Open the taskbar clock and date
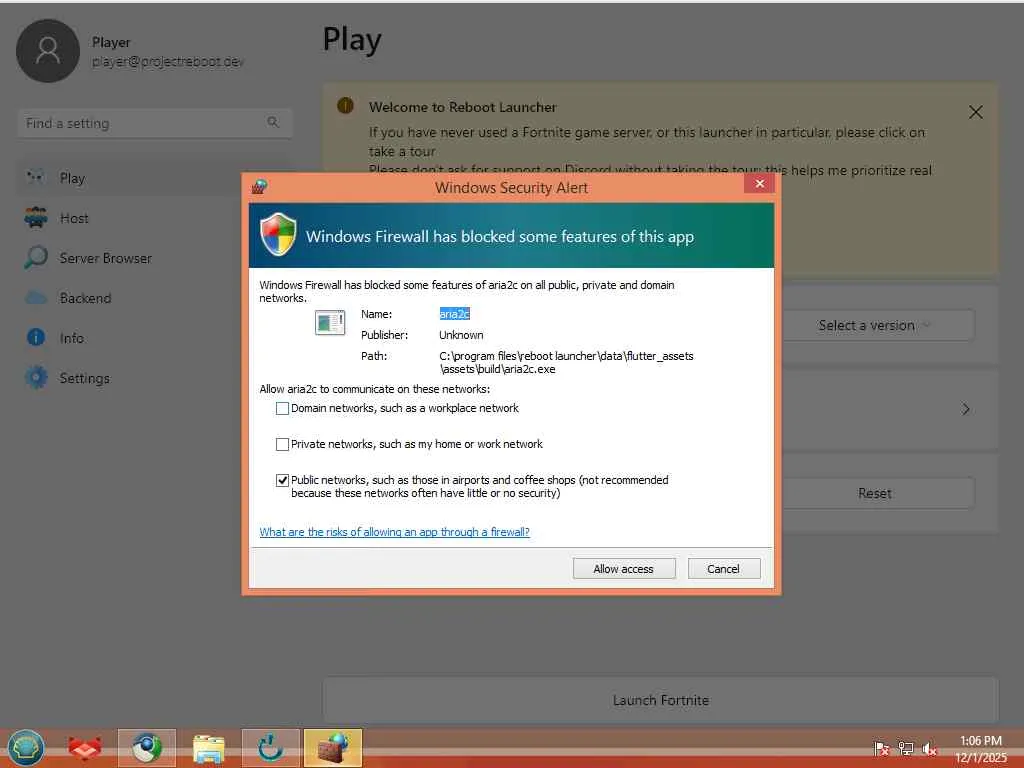This screenshot has width=1024, height=768. click(981, 749)
